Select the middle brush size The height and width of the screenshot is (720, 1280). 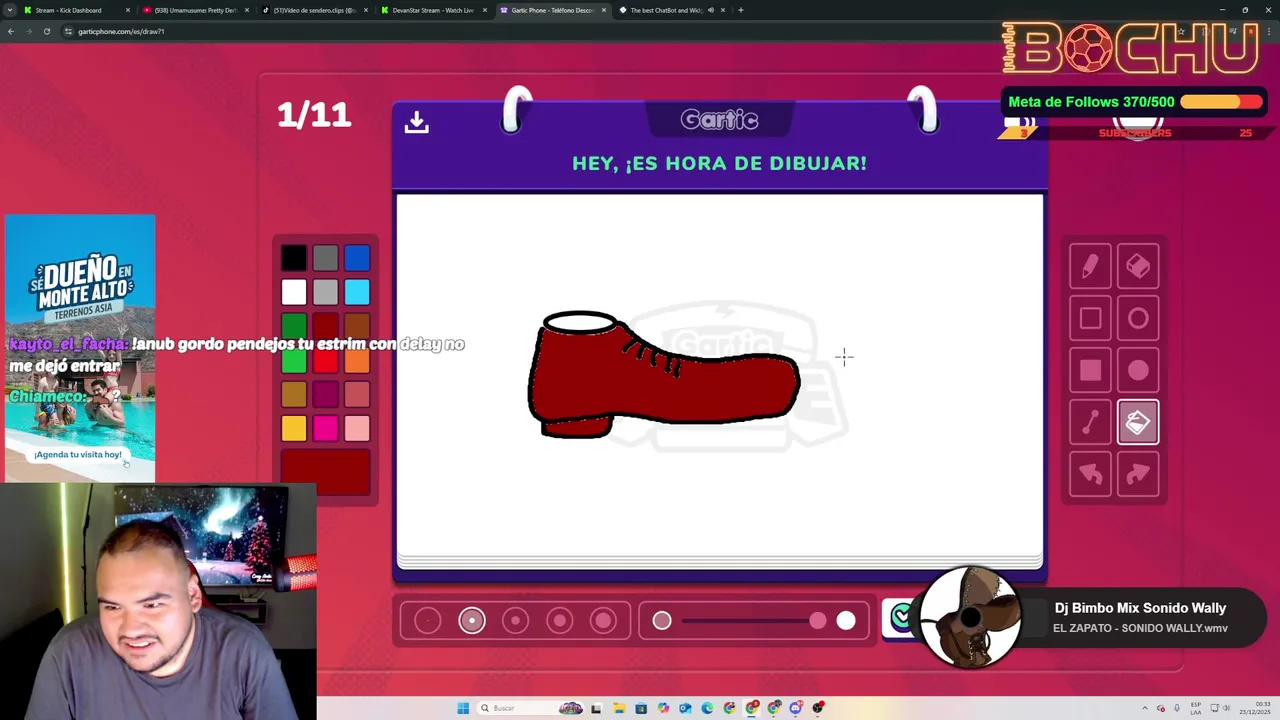tap(516, 621)
